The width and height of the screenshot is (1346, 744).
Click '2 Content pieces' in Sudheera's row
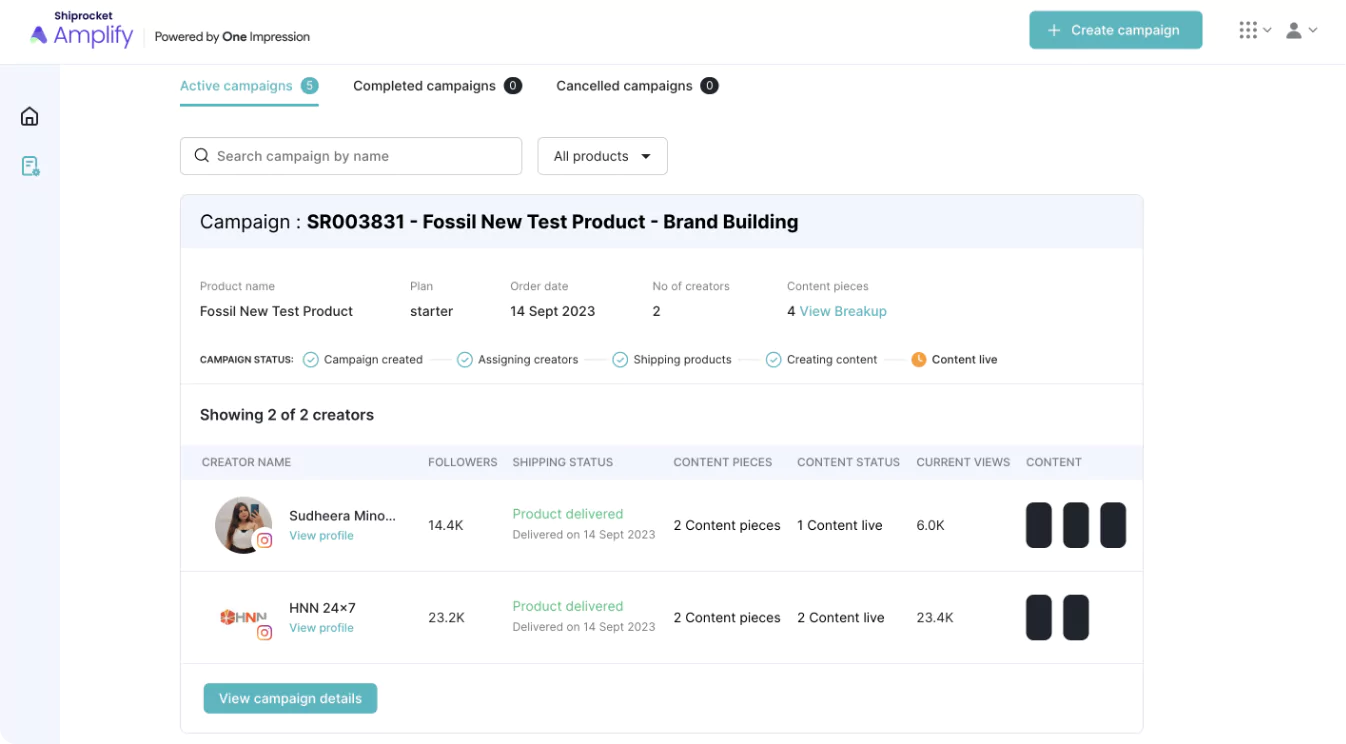click(727, 525)
